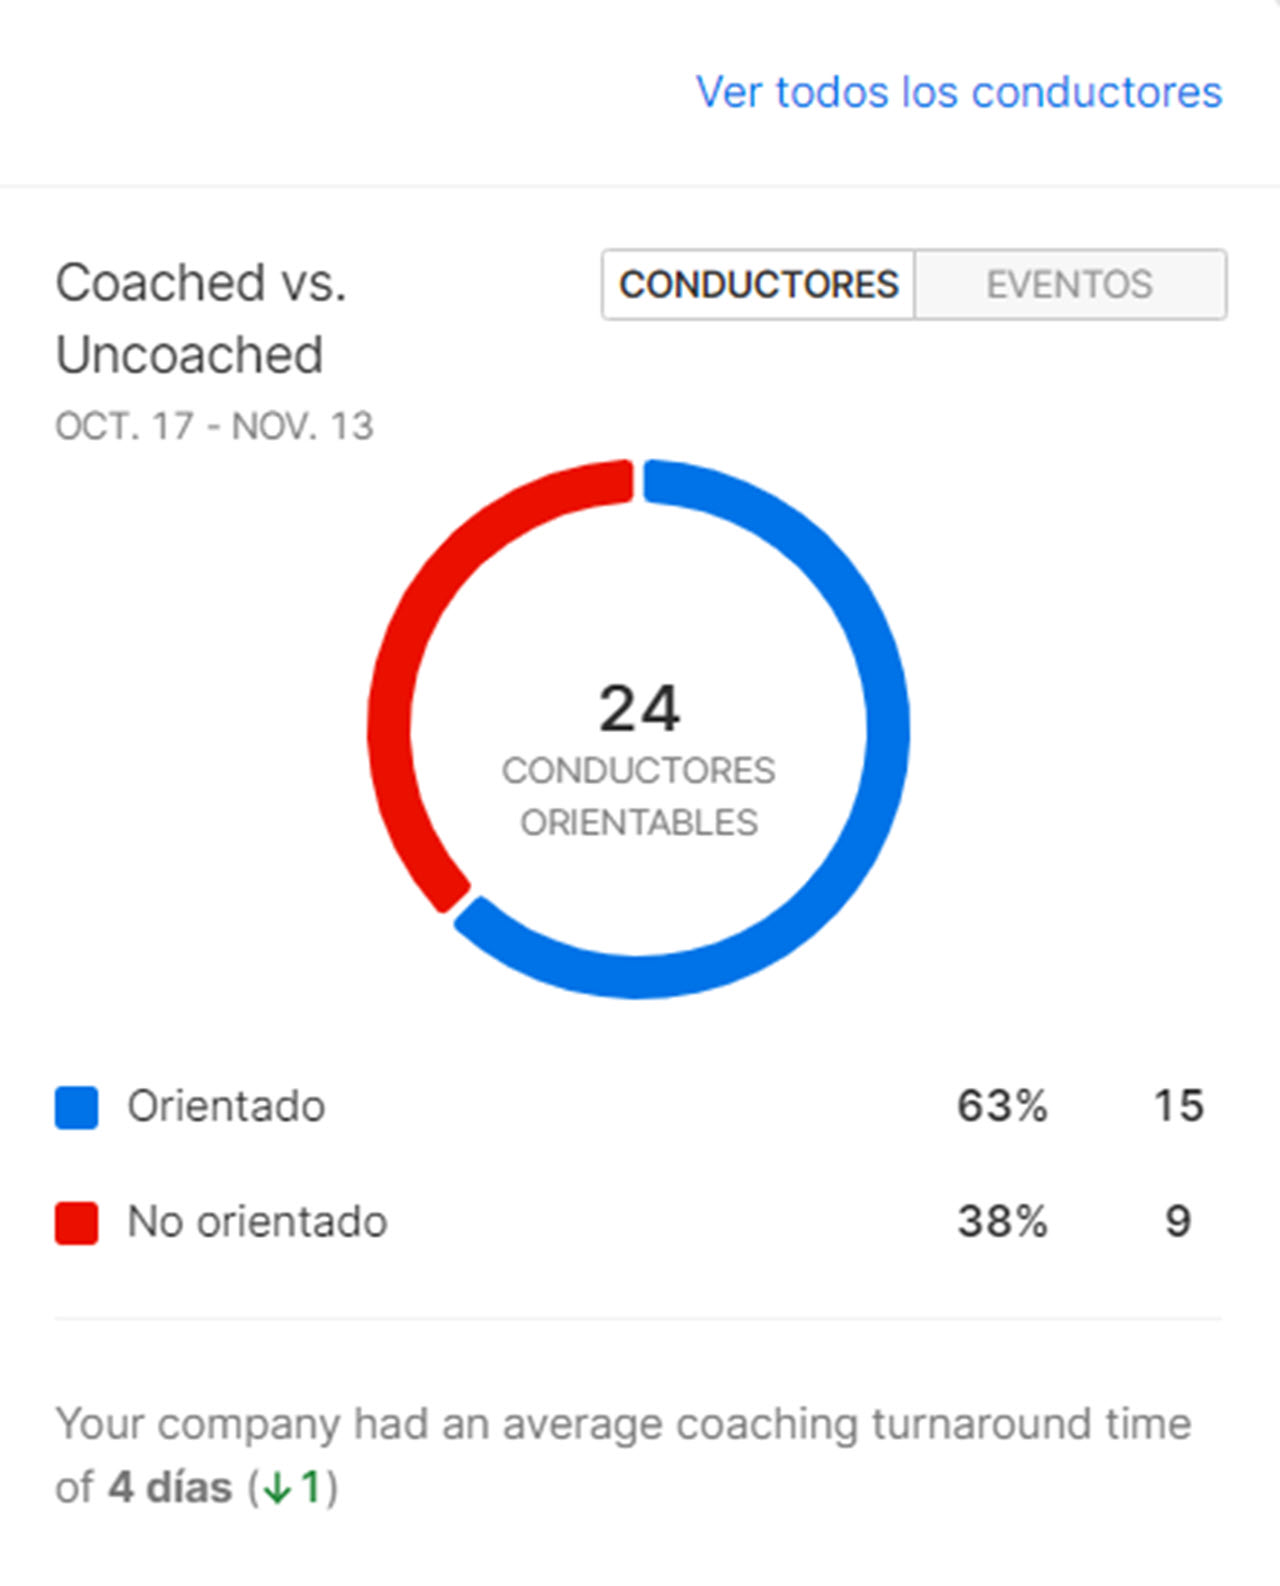Viewport: 1280px width, 1586px height.
Task: Click the Coached vs. Uncoached title
Action: point(200,318)
